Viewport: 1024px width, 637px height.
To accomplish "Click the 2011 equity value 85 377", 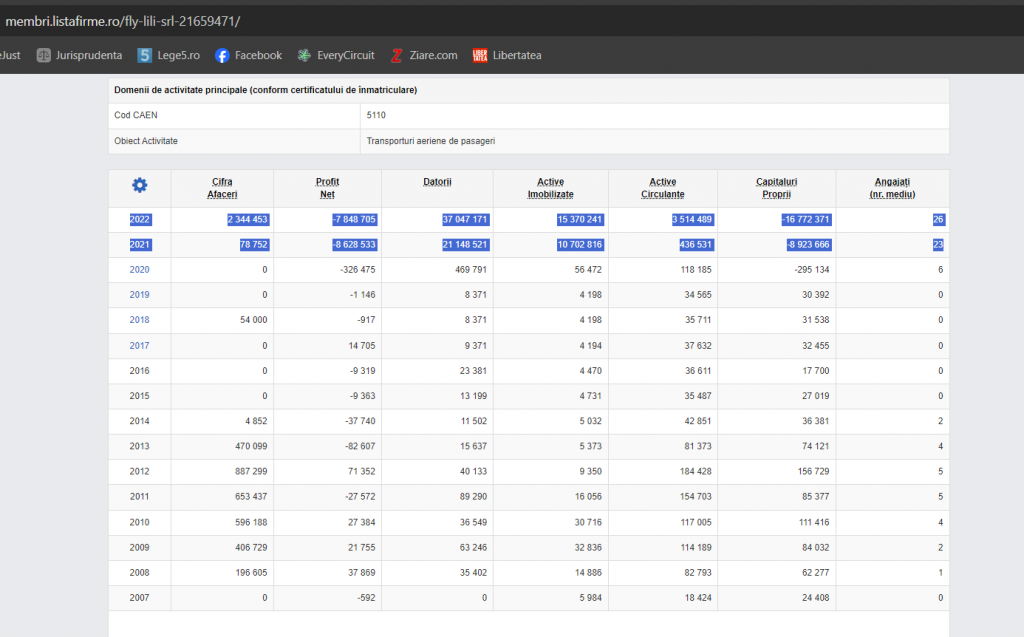I will (816, 497).
